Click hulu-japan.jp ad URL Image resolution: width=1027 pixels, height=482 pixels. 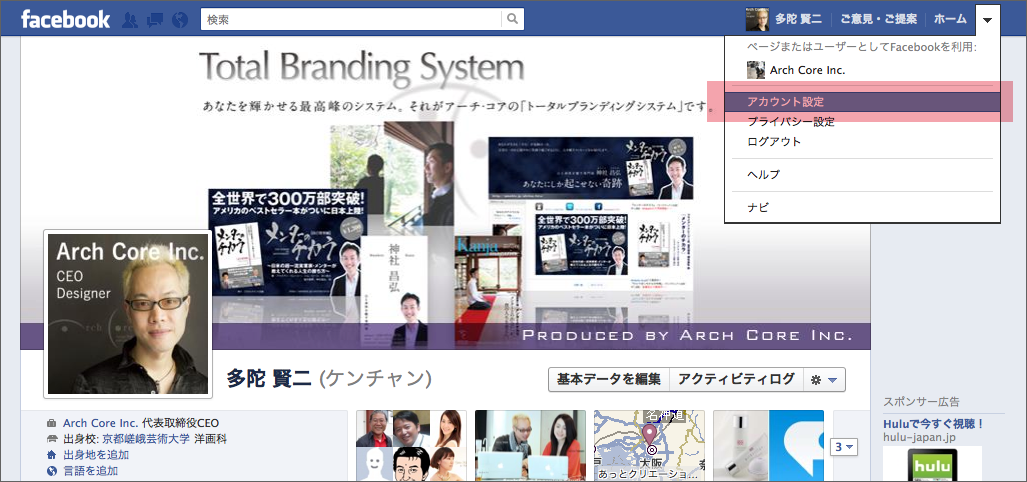click(919, 437)
